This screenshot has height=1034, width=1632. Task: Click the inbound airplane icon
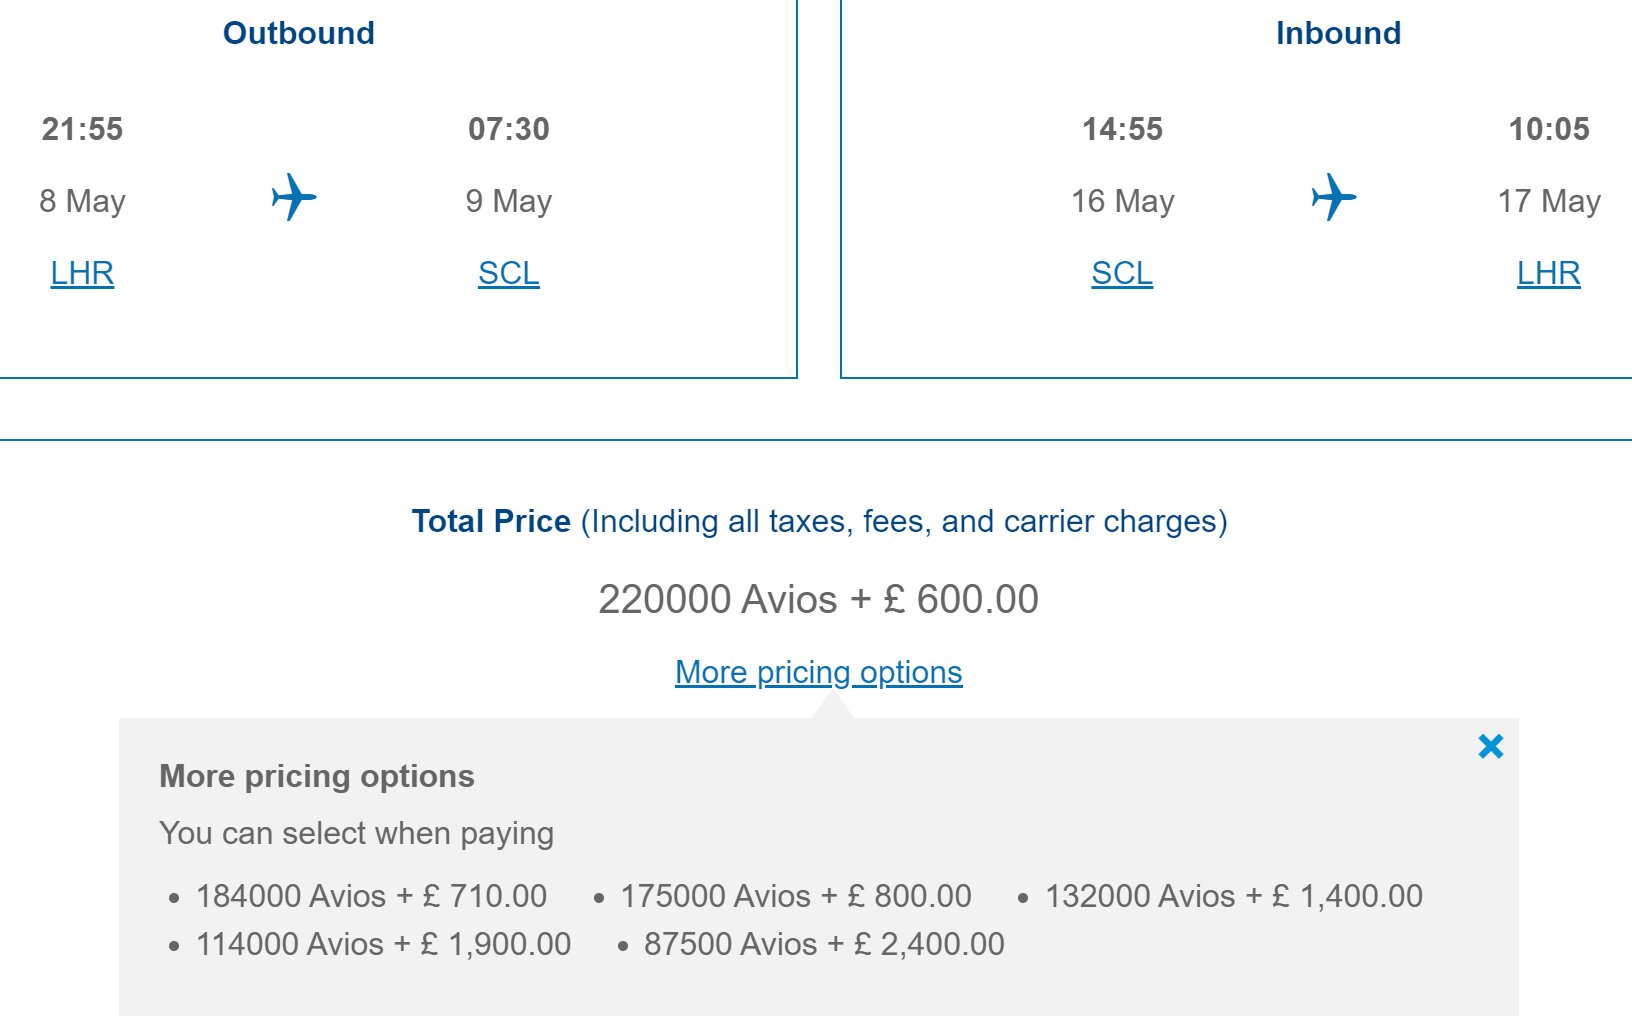point(1334,197)
